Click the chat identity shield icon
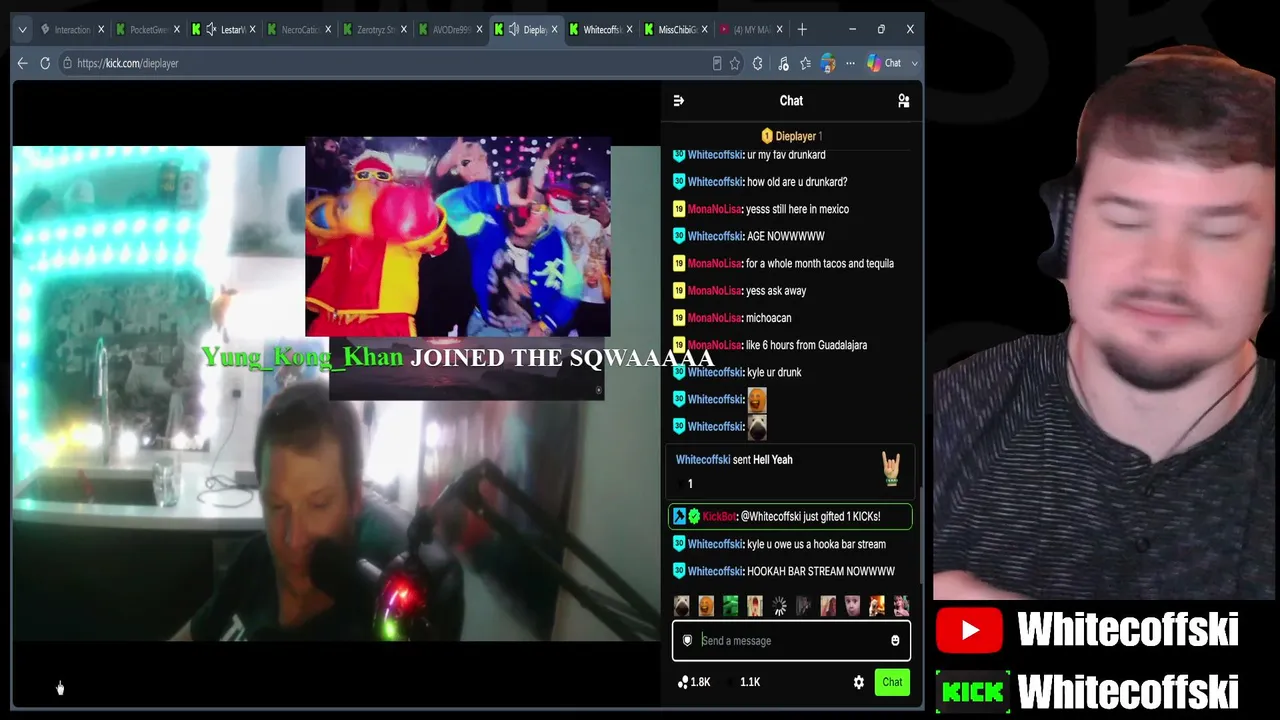Image resolution: width=1280 pixels, height=720 pixels. click(x=687, y=641)
